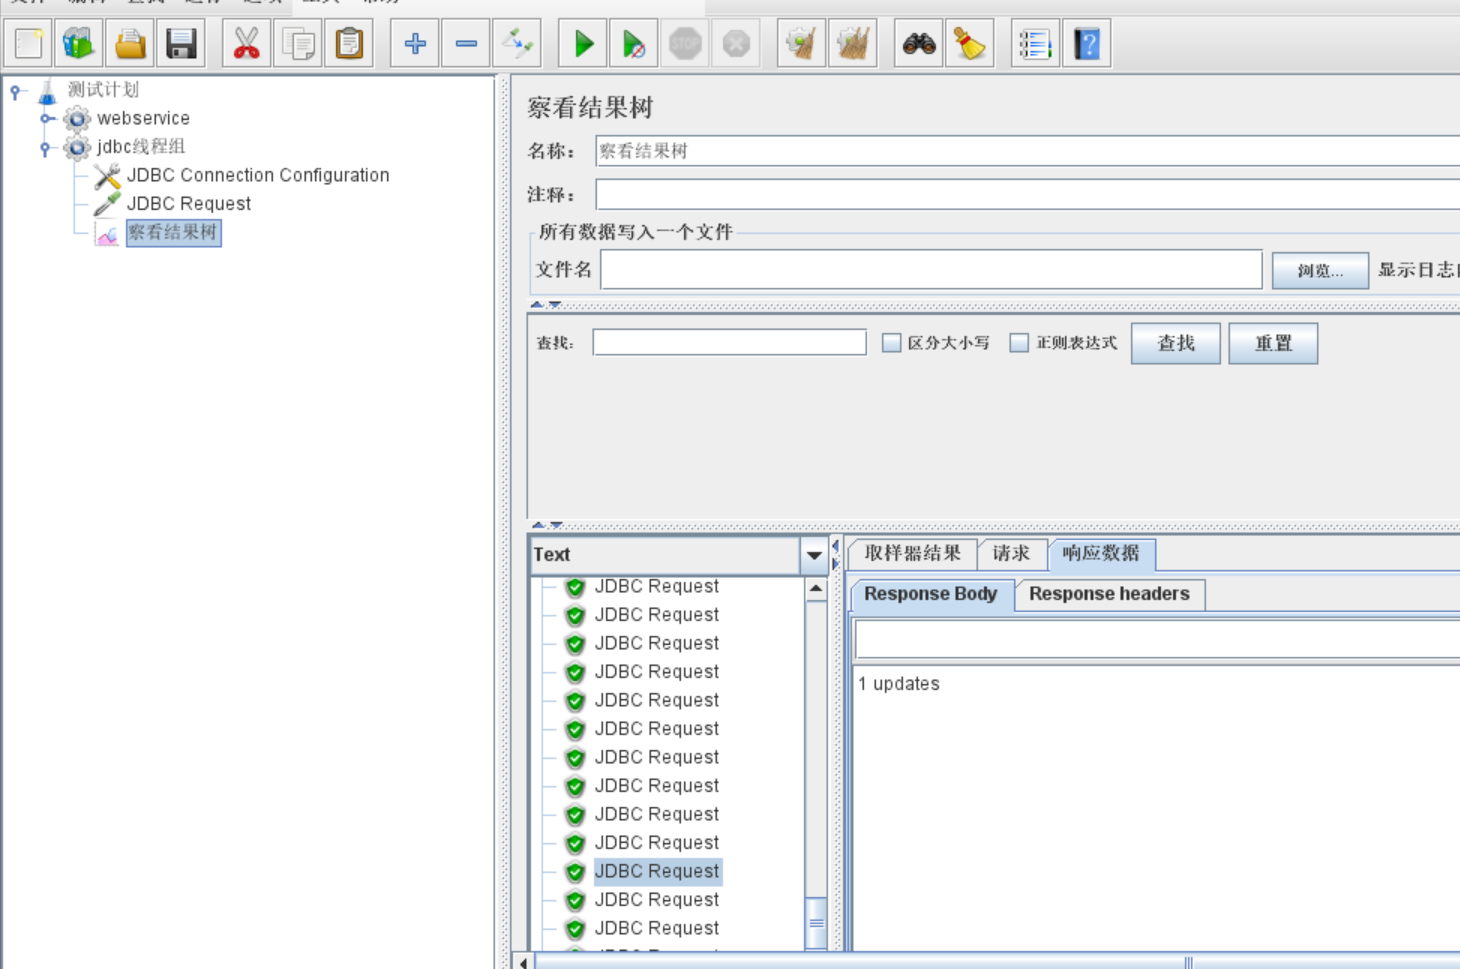Select JDBC Request in the test plan tree

[189, 203]
